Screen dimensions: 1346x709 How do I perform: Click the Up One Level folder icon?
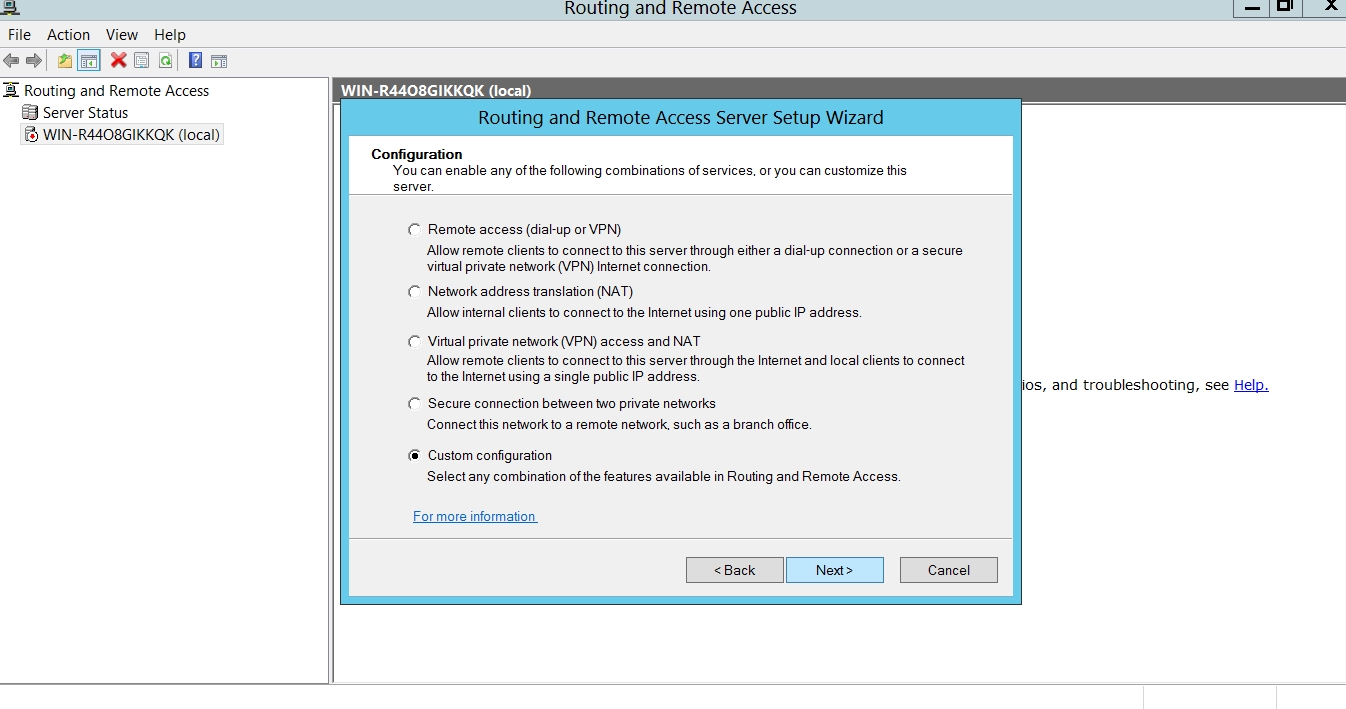(x=65, y=61)
